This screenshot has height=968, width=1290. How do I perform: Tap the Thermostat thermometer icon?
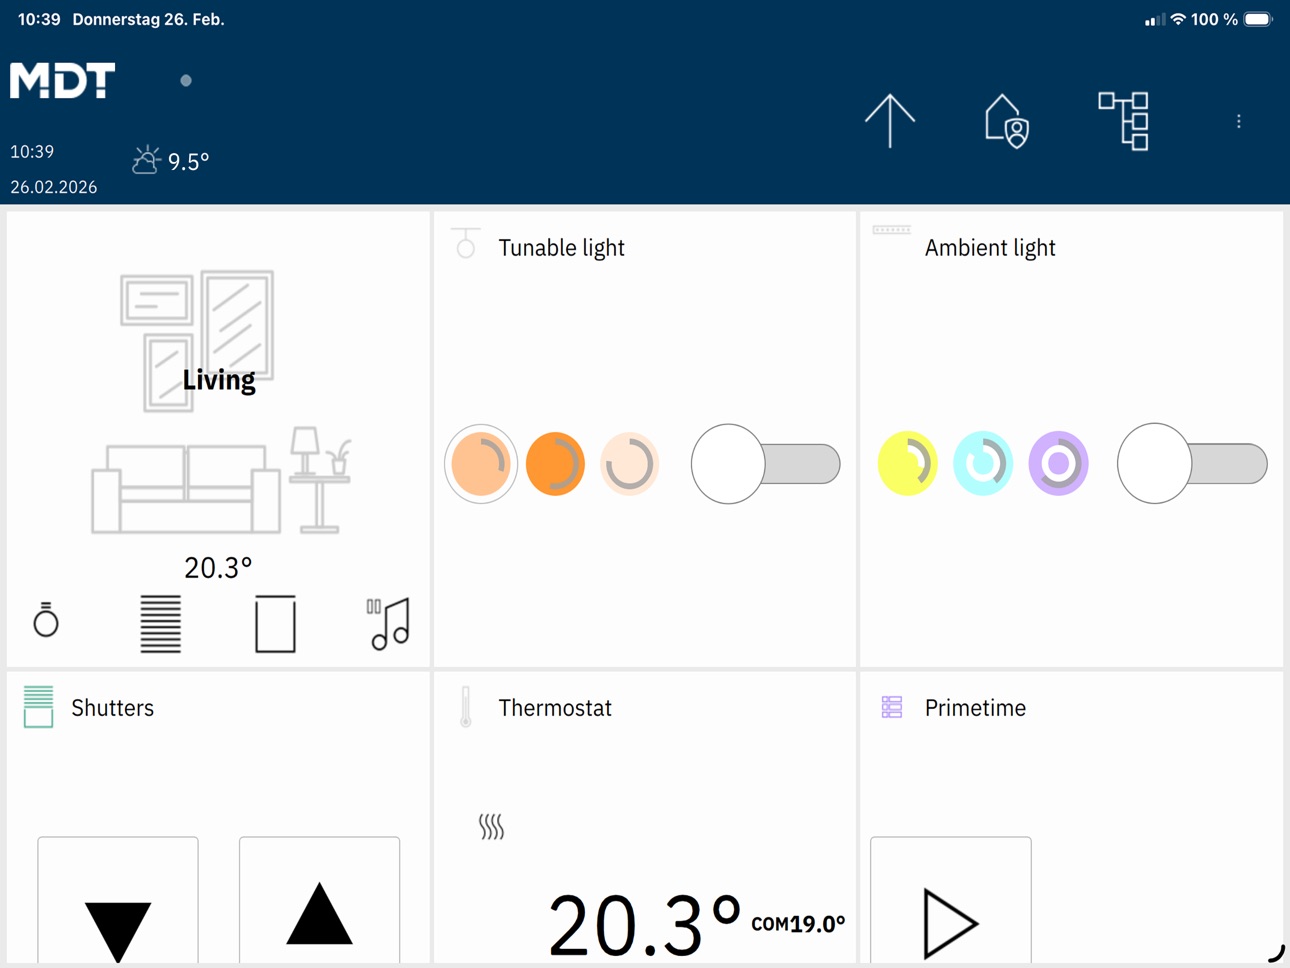click(x=465, y=707)
